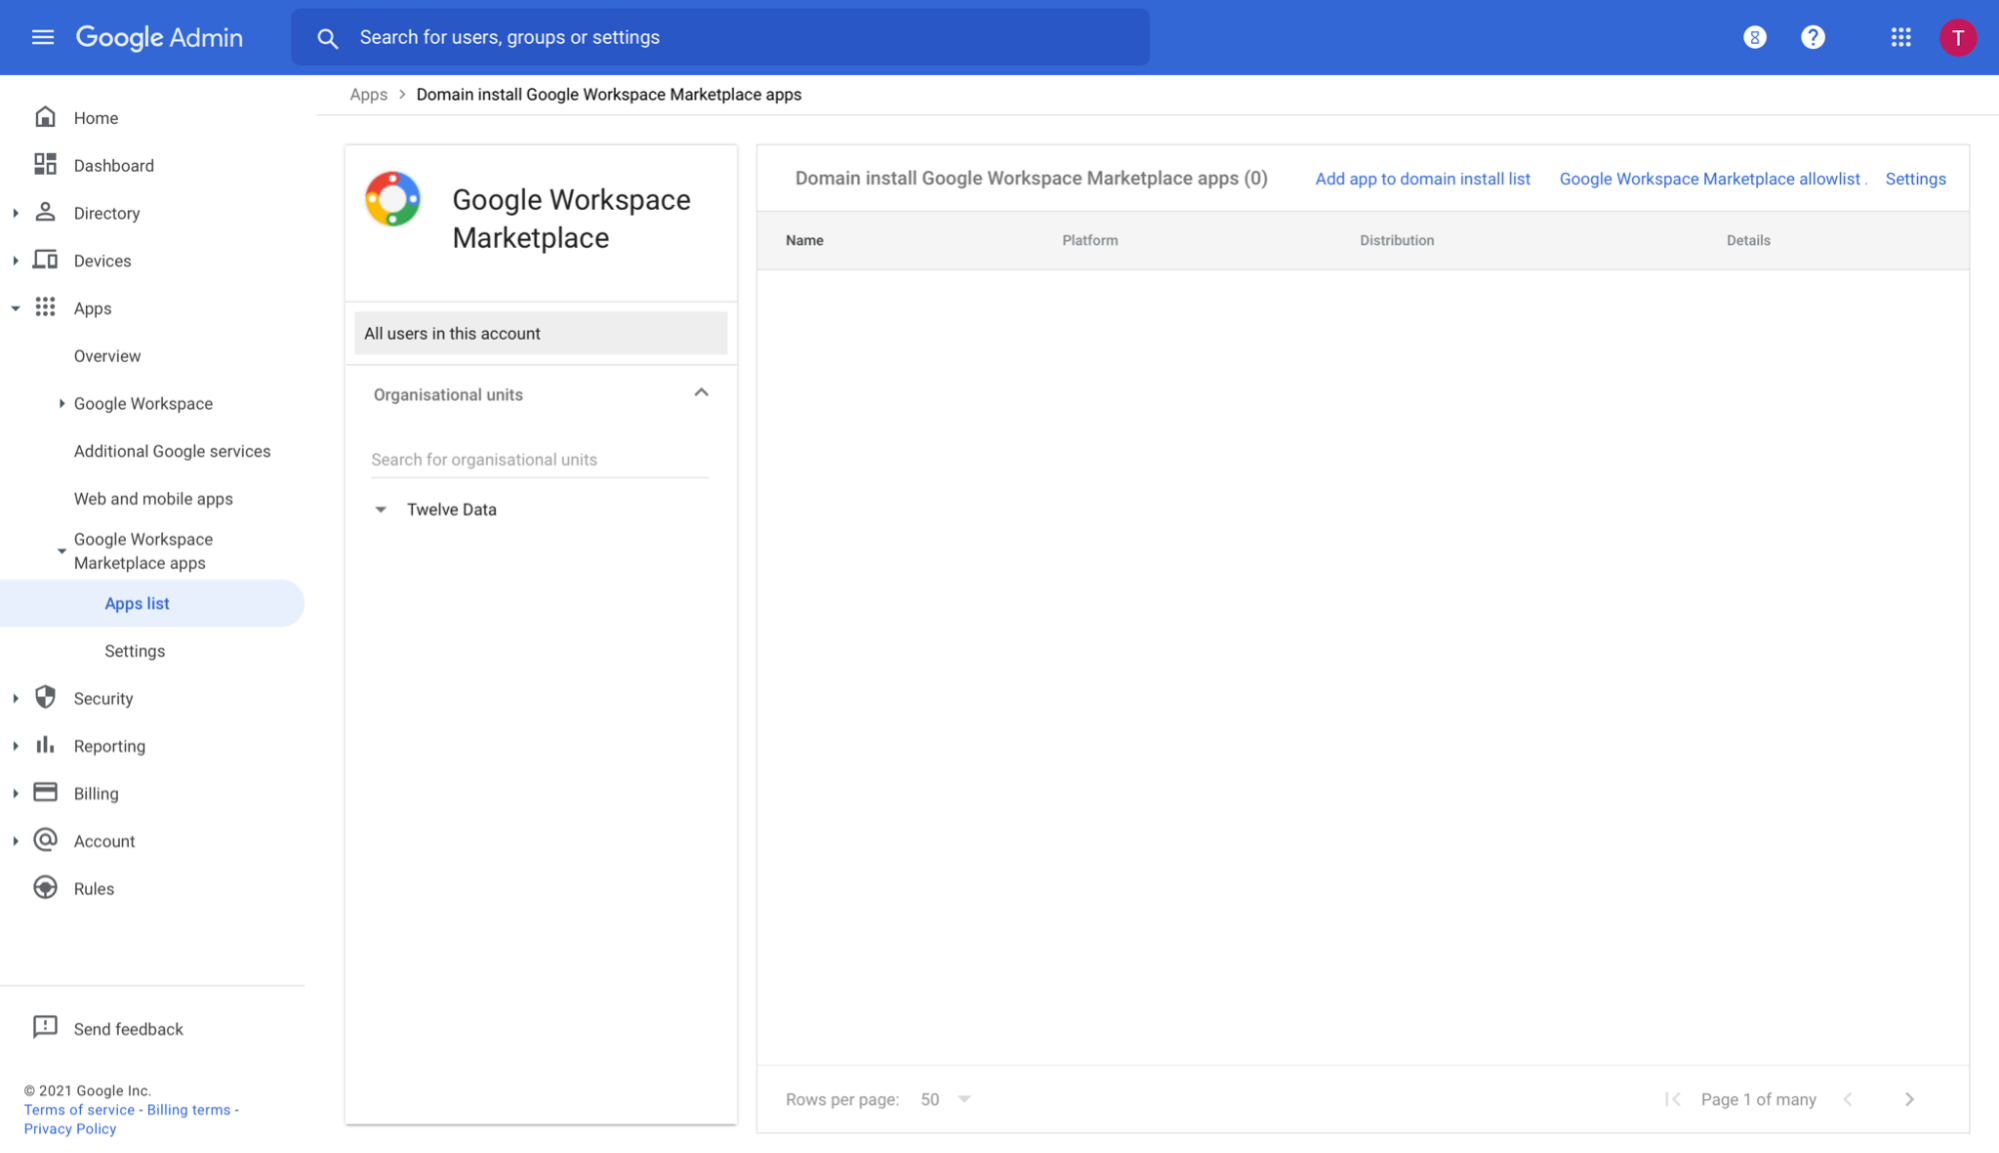Expand the Twelve Data organisational unit

(x=381, y=509)
